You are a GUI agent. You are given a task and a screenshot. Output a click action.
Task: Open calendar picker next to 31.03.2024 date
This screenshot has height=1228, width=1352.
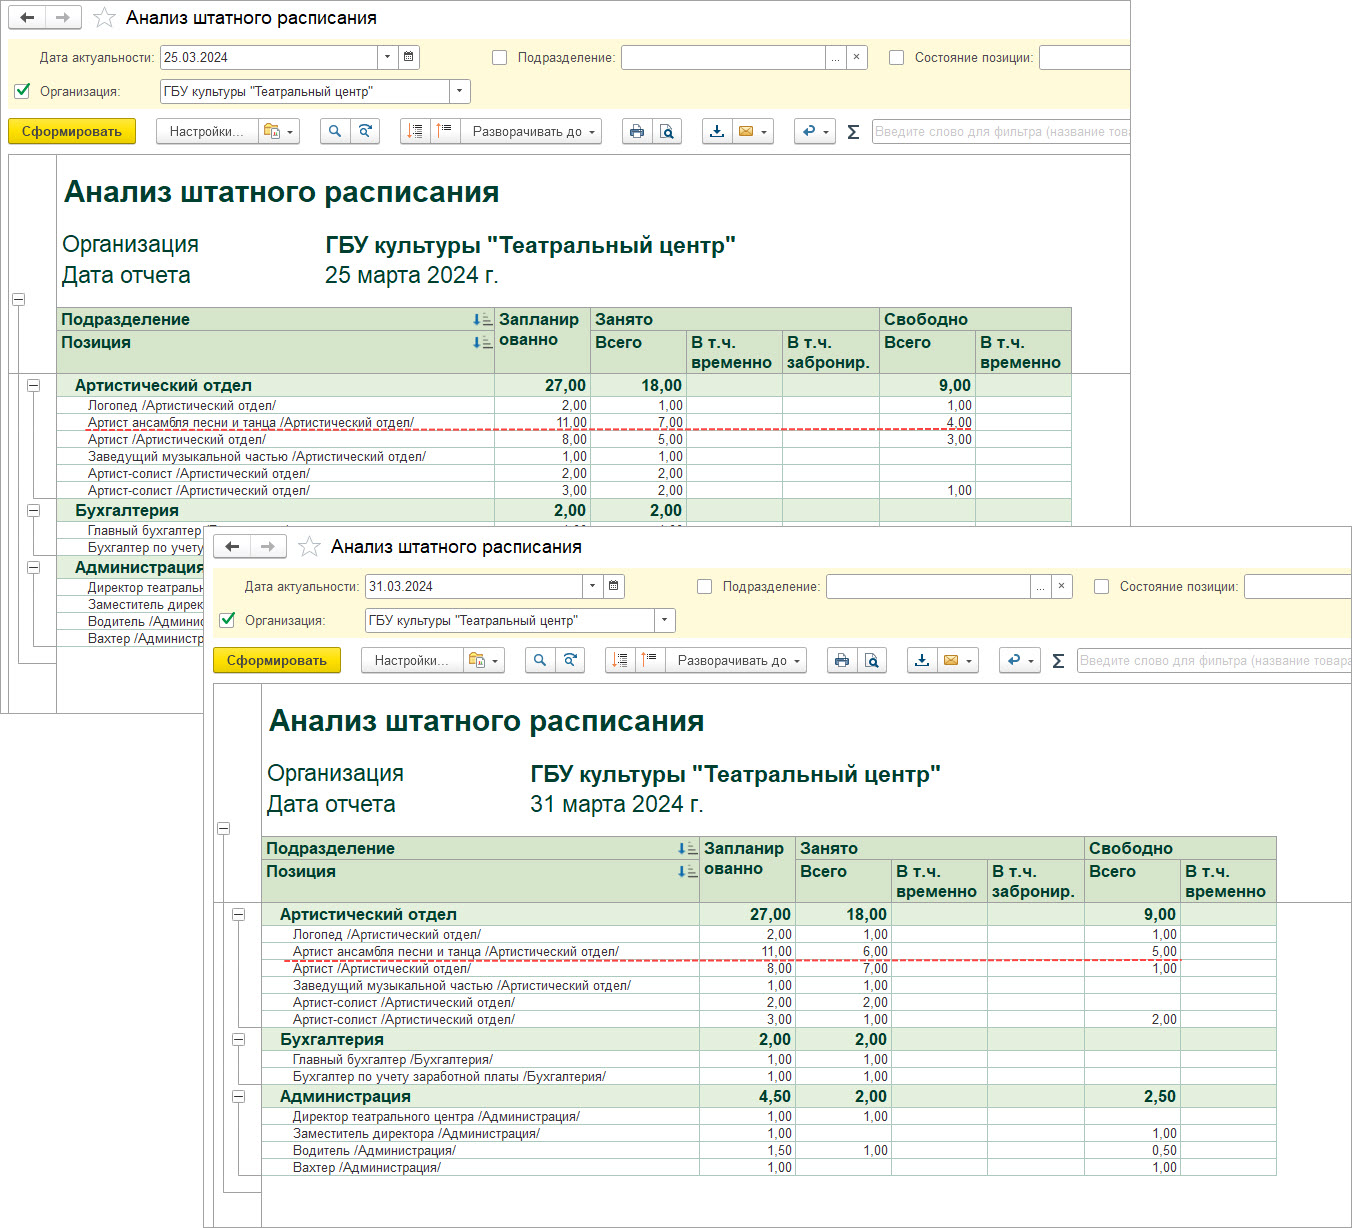click(614, 586)
